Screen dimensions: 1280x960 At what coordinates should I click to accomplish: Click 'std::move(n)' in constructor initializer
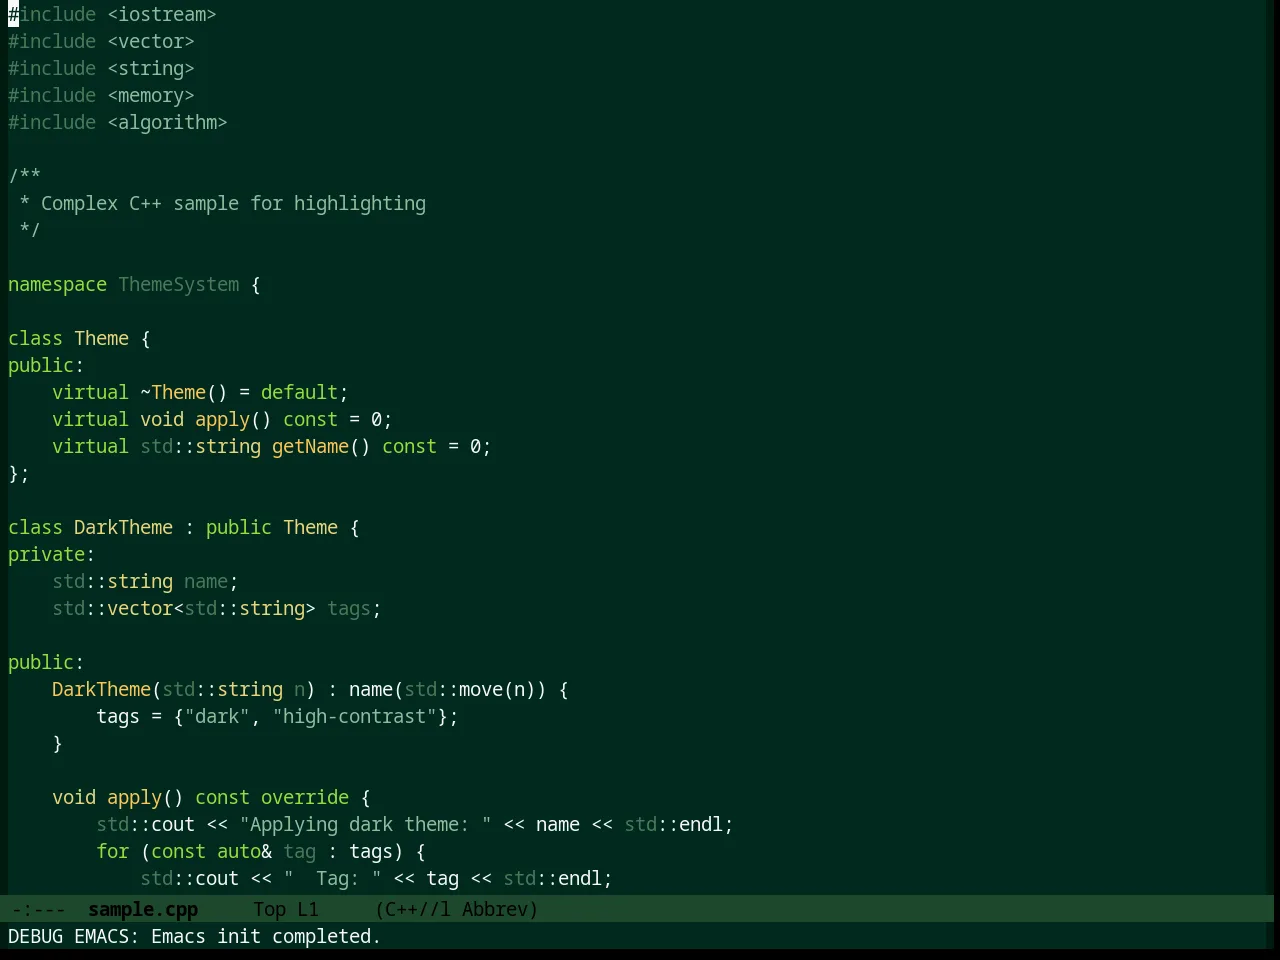pos(470,690)
